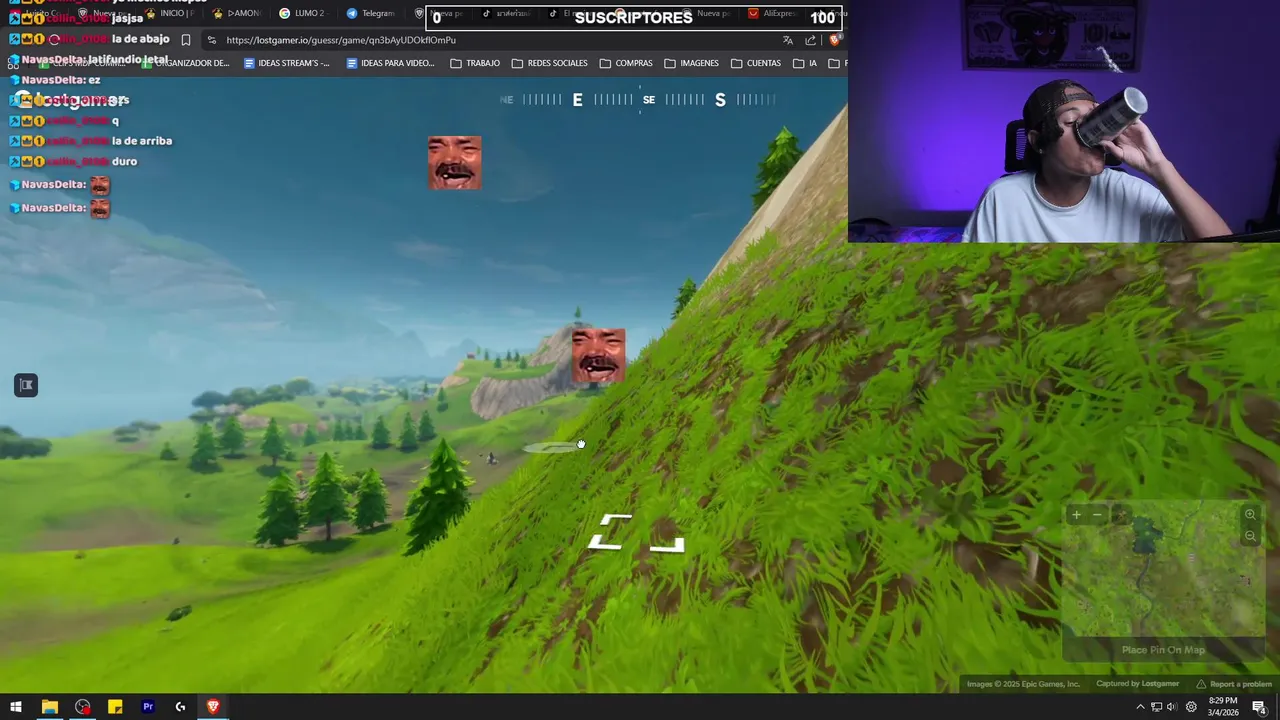The image size is (1280, 720).
Task: Zoom out on the minimap magnifier
Action: [x=1250, y=536]
